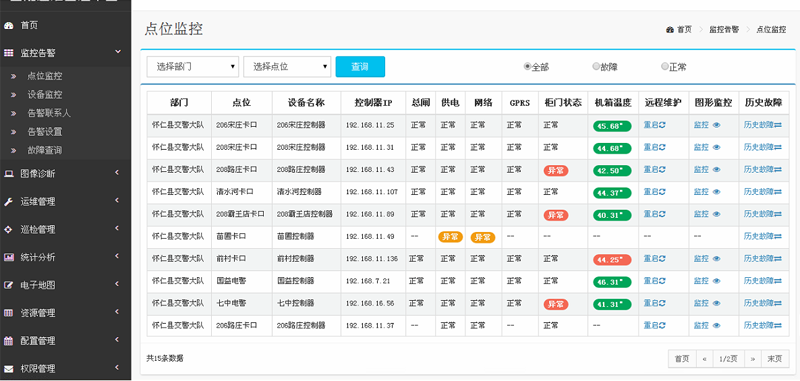Open 监控 eye icon for 清水河控制器
The width and height of the screenshot is (800, 381).
click(x=716, y=192)
